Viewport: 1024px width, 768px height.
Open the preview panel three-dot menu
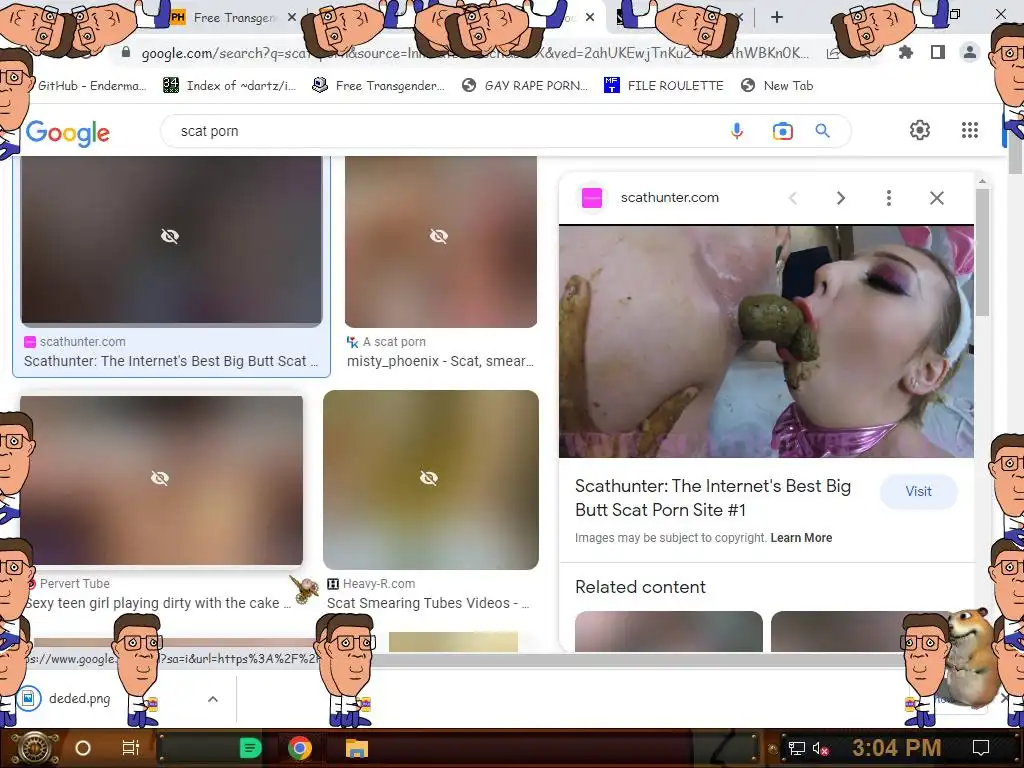[889, 198]
